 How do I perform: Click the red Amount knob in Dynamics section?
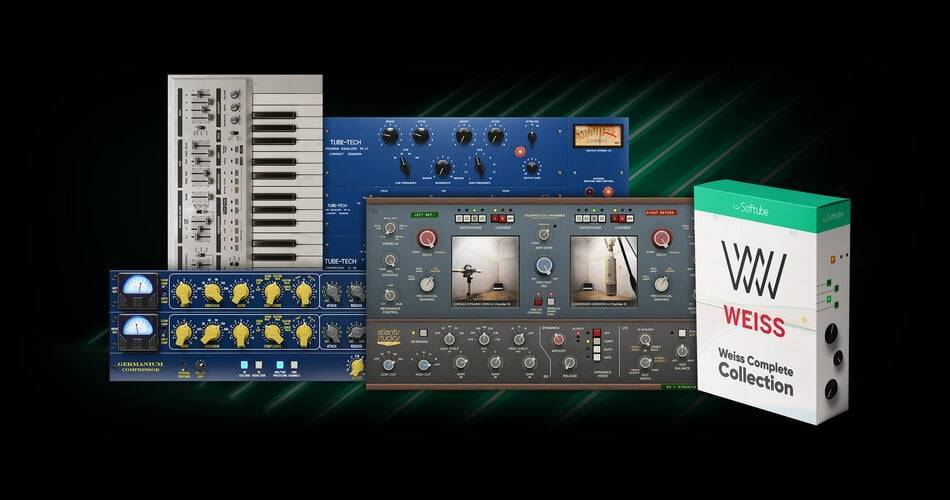[559, 341]
